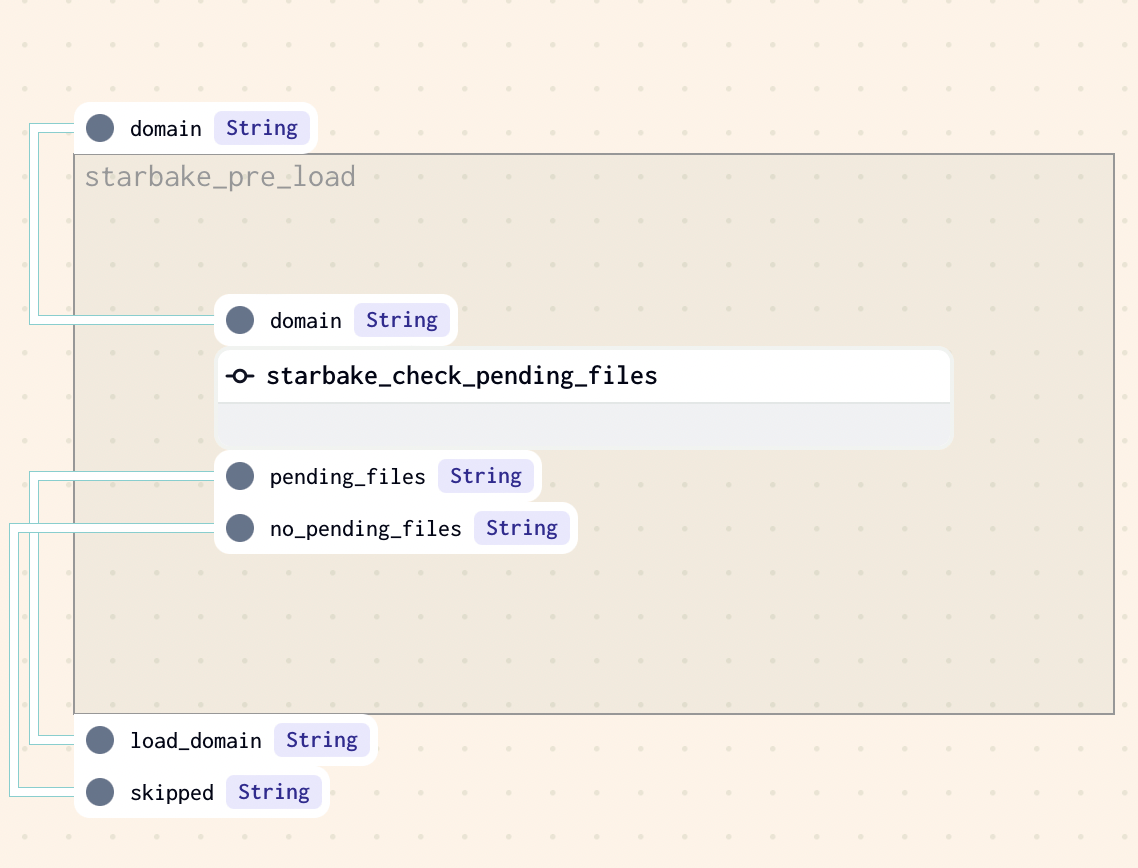Screen dimensions: 1138x868
Task: Click the connector icon beside starbake_check_pending_files
Action: pyautogui.click(x=240, y=376)
